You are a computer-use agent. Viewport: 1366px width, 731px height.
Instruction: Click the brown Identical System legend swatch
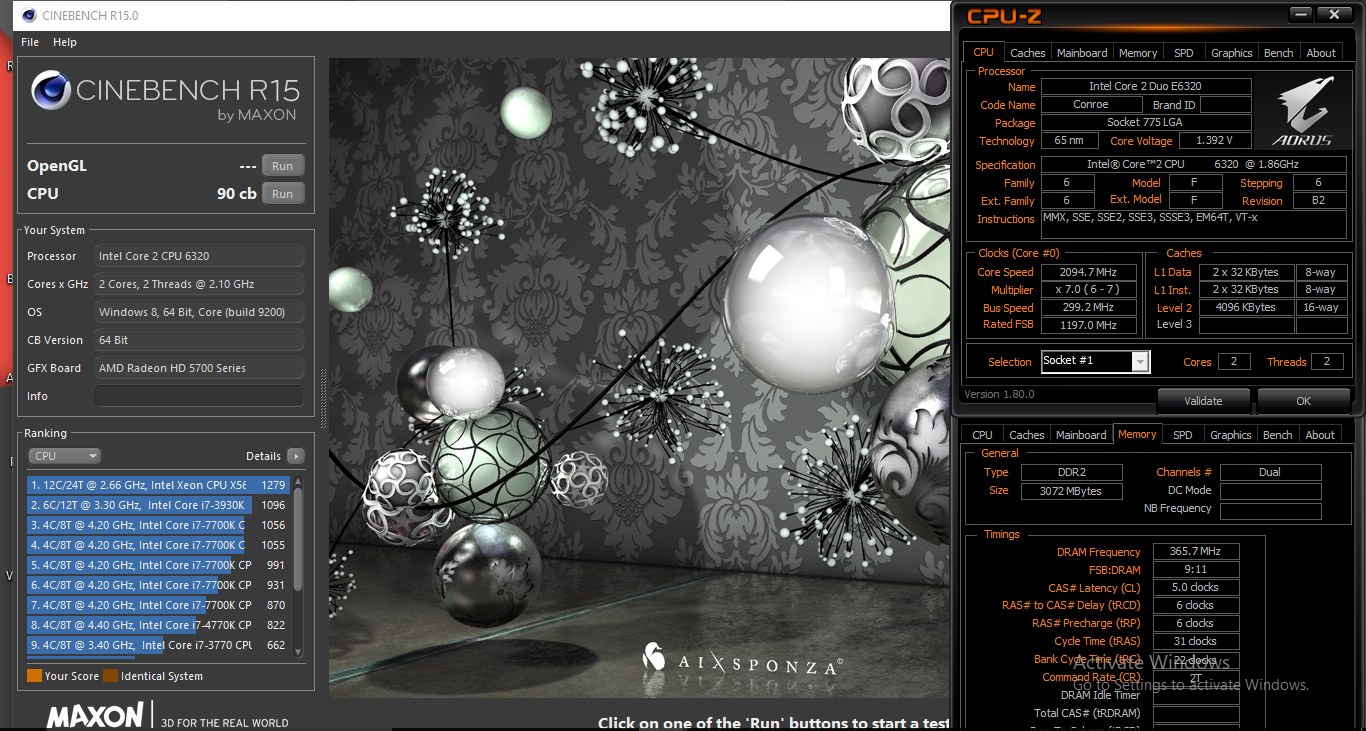pos(110,676)
